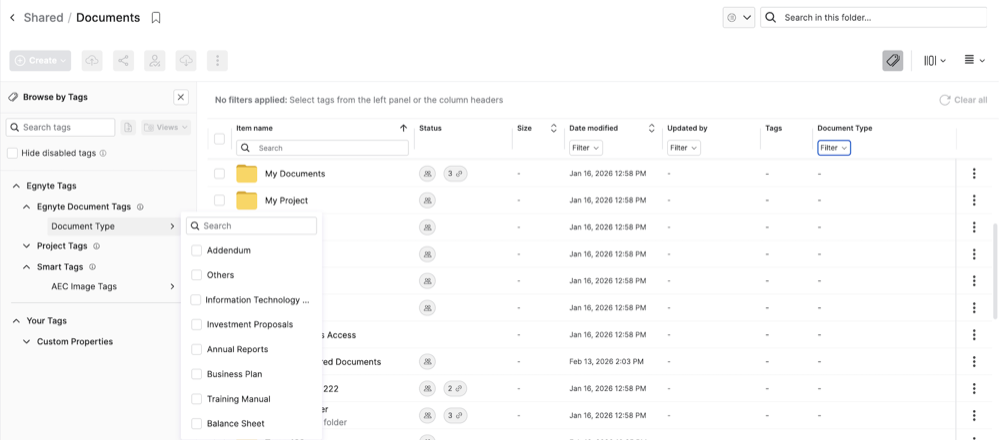Click the Item name search field
The width and height of the screenshot is (999, 440).
click(x=322, y=148)
